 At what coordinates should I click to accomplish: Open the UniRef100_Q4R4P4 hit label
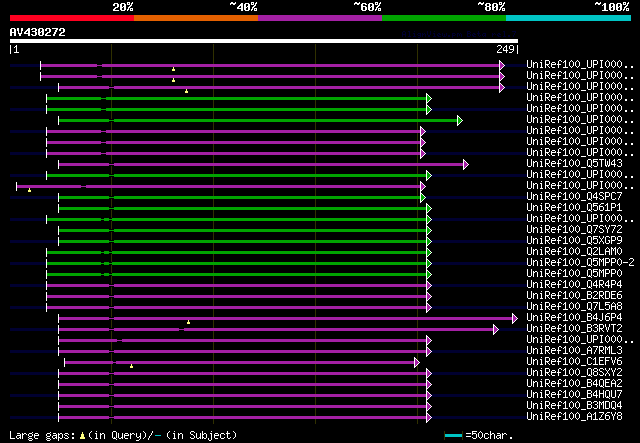[574, 285]
